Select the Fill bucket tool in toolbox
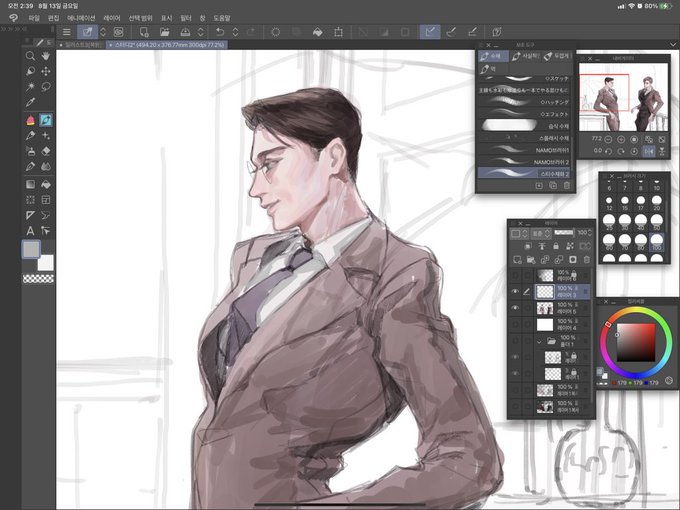 click(46, 184)
